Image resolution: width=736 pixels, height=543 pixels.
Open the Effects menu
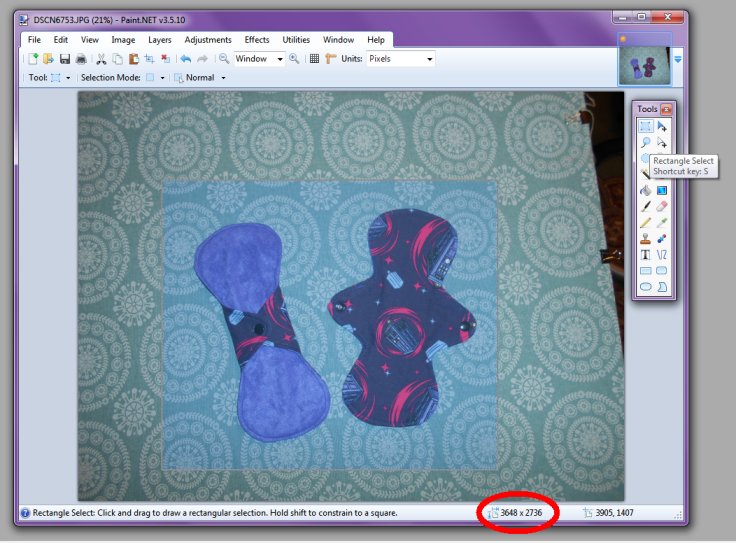pyautogui.click(x=257, y=40)
